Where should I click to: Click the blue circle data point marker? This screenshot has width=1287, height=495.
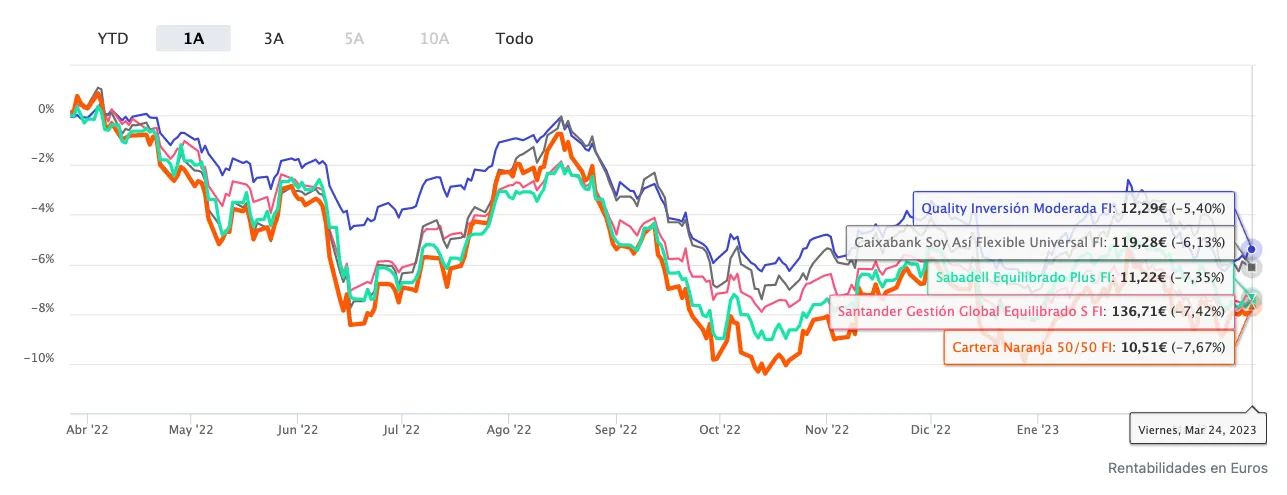tap(1252, 249)
